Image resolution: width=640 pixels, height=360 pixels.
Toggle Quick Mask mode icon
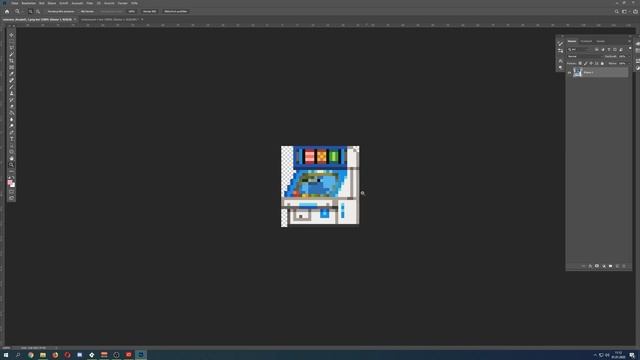click(11, 192)
